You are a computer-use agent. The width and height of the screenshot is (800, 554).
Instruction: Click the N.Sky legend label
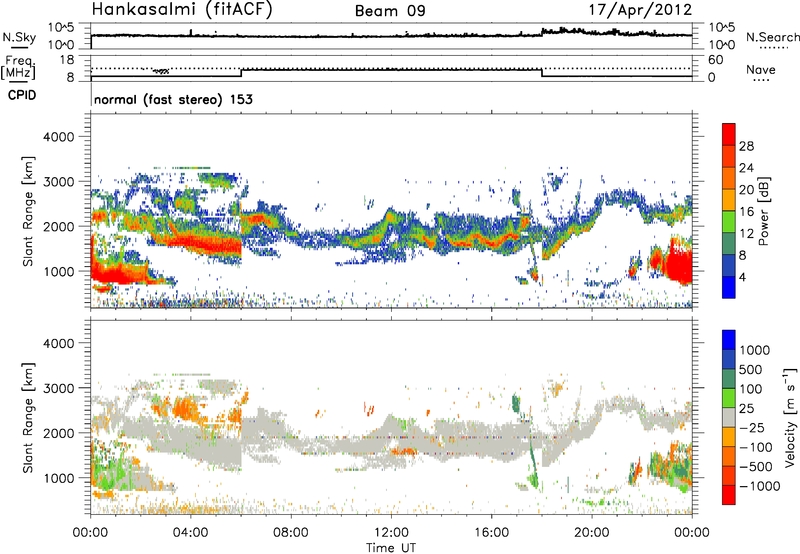(19, 37)
